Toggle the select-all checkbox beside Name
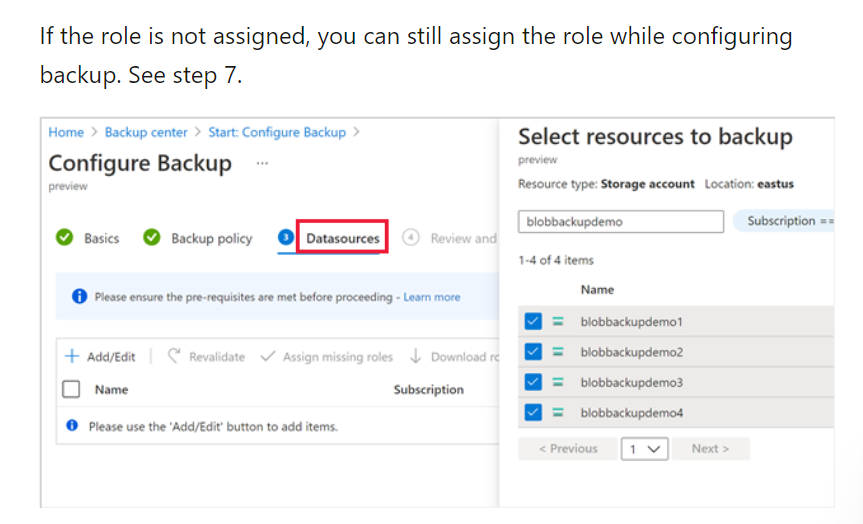This screenshot has height=524, width=863. (71, 390)
